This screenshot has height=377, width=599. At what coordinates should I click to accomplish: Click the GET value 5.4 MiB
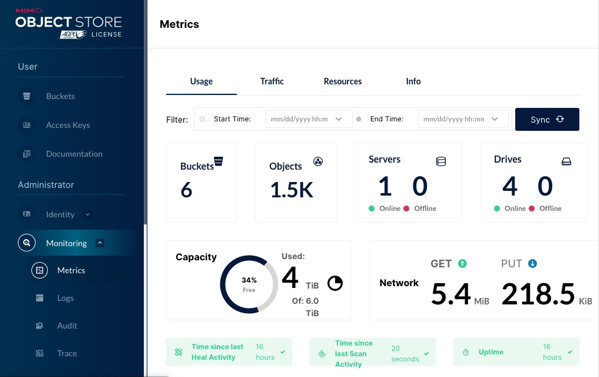coord(460,294)
